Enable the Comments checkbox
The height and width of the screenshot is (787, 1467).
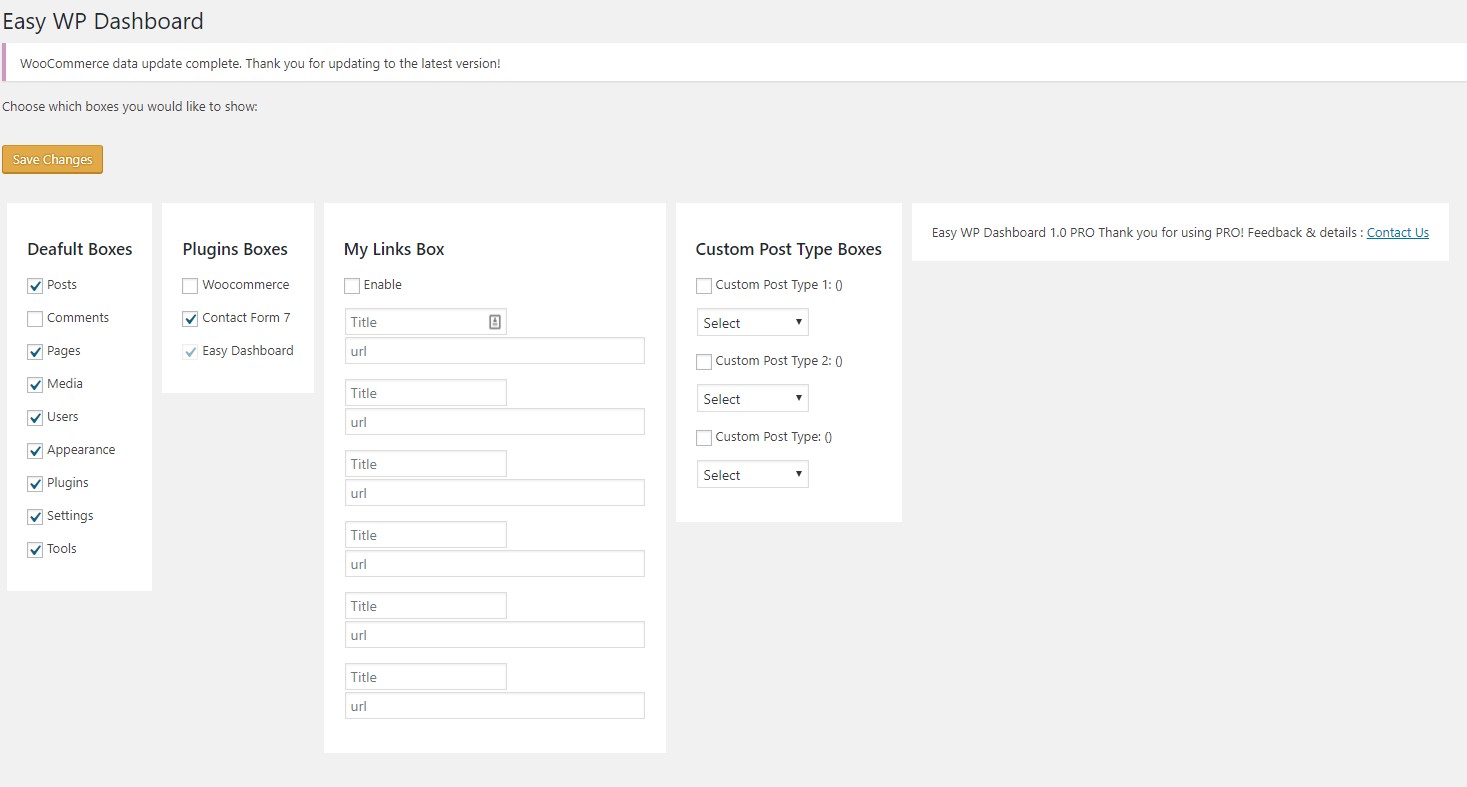coord(35,319)
